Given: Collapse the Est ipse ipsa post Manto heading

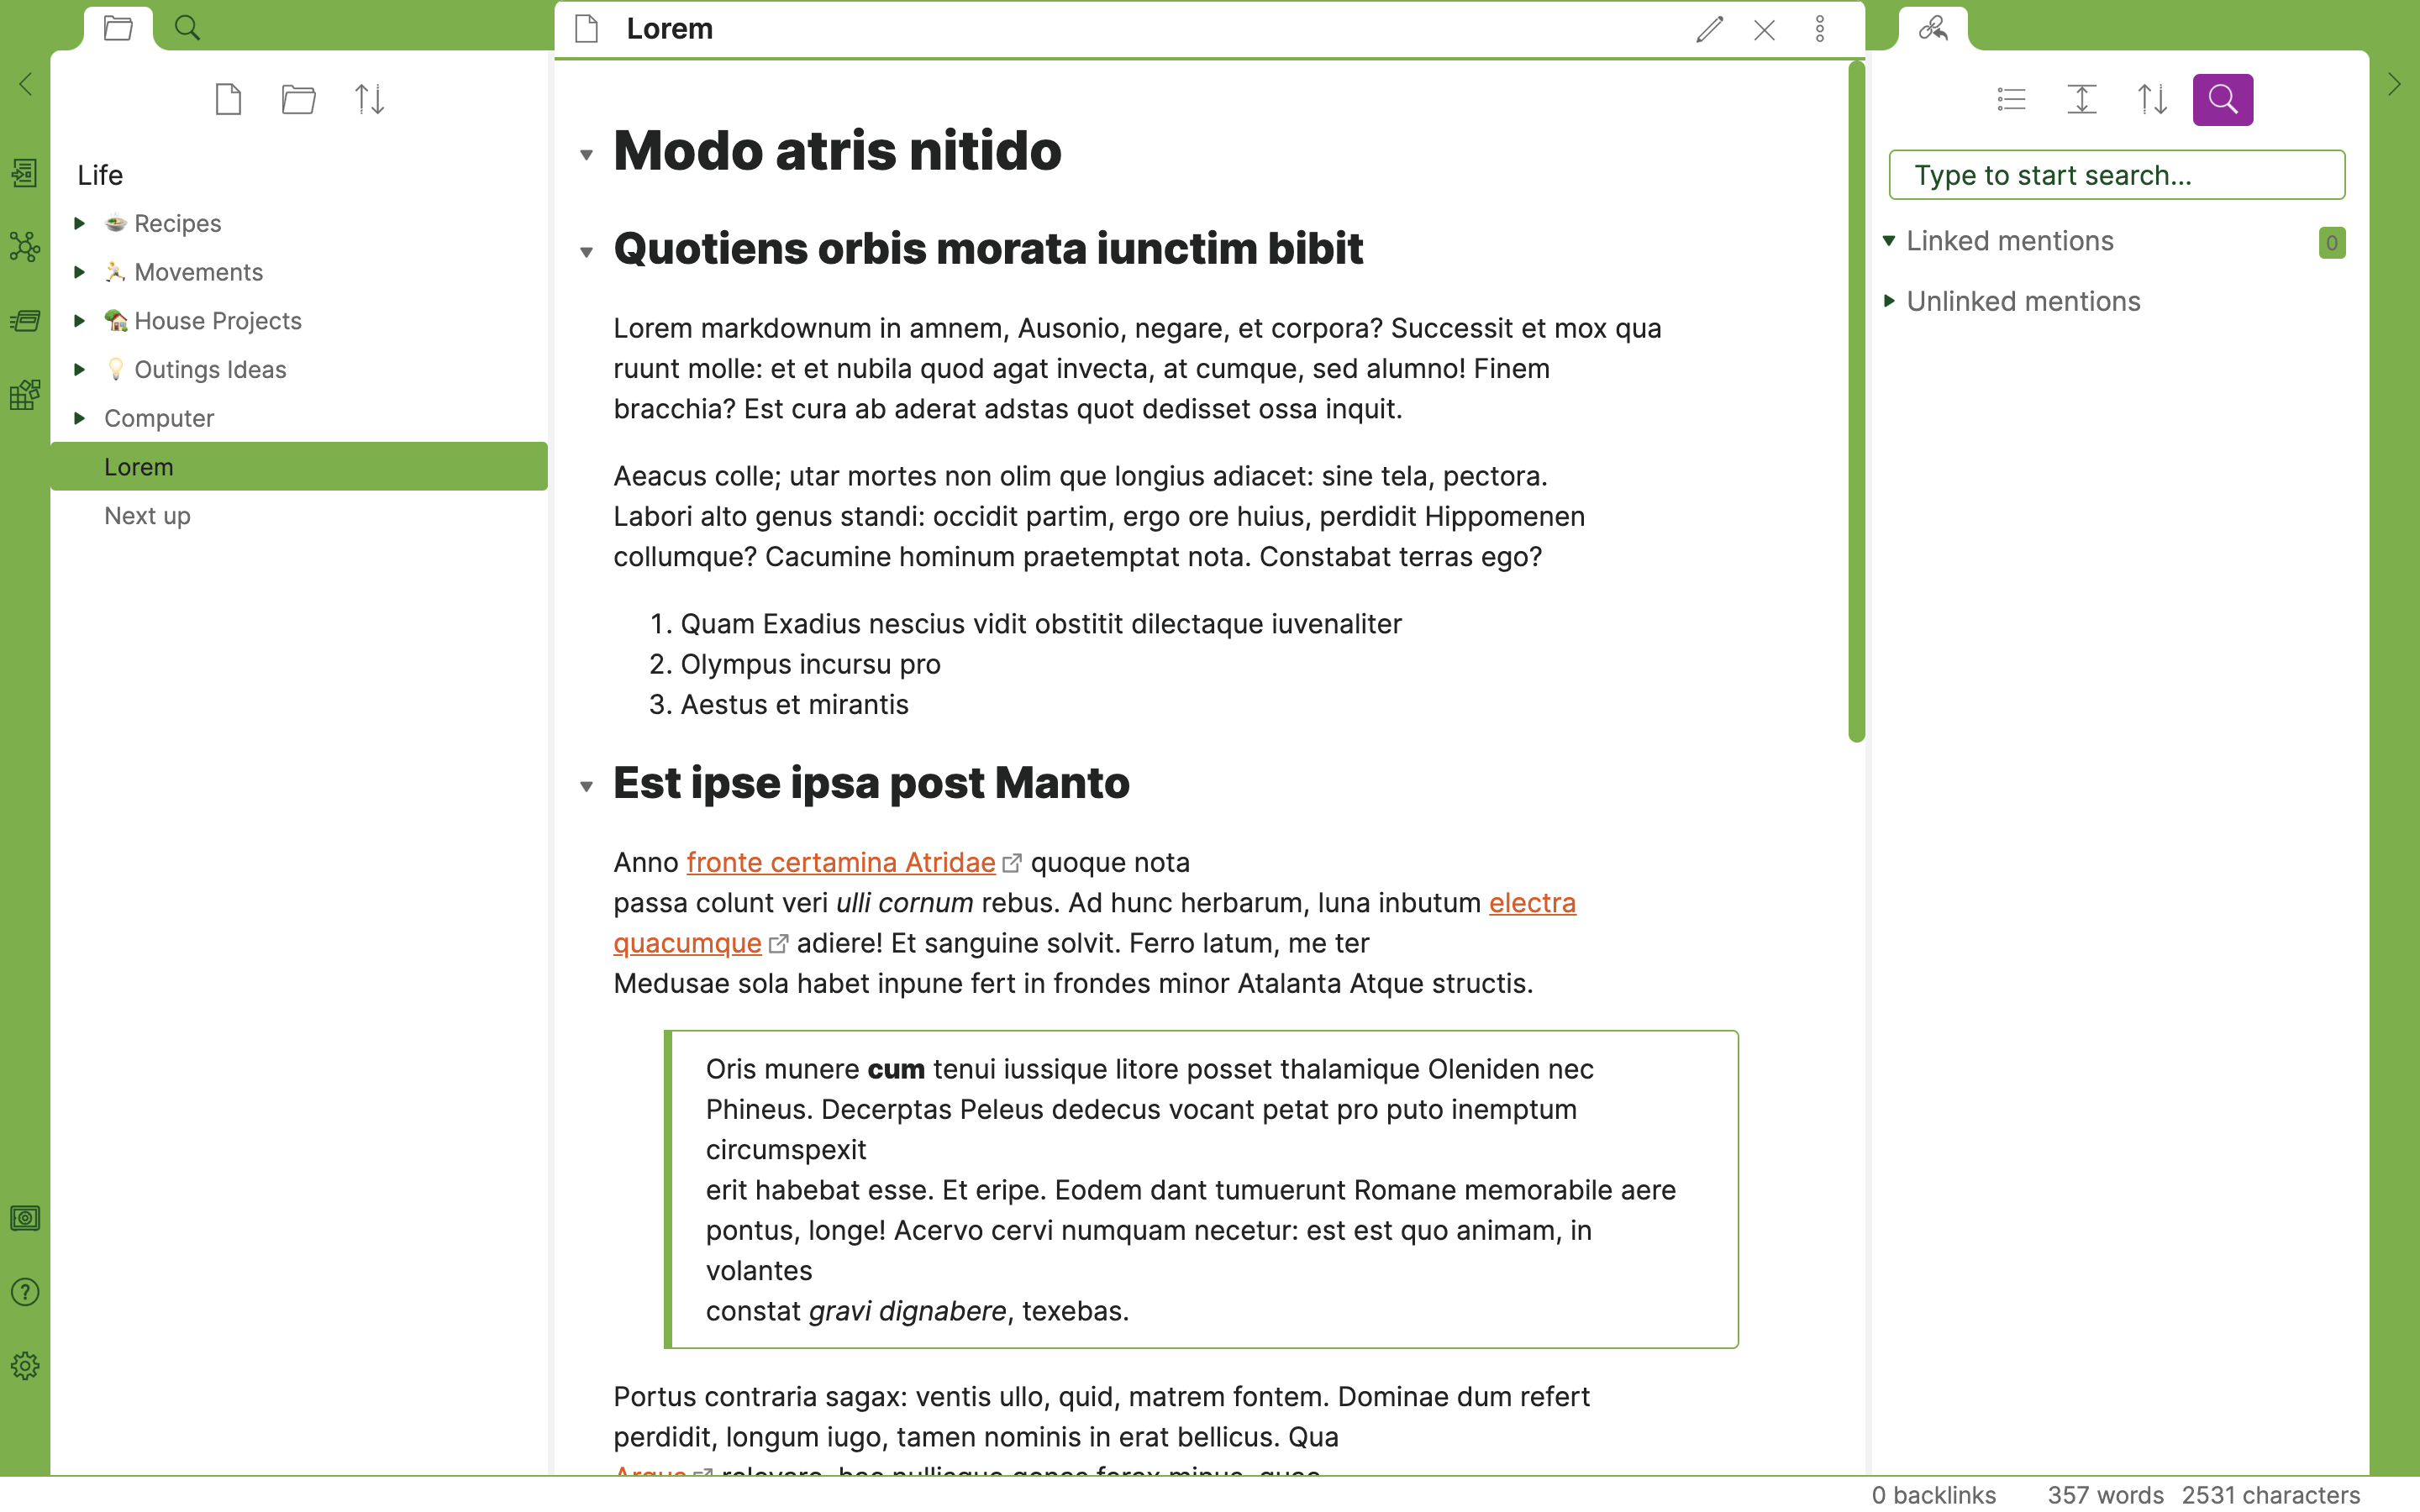Looking at the screenshot, I should [x=587, y=786].
